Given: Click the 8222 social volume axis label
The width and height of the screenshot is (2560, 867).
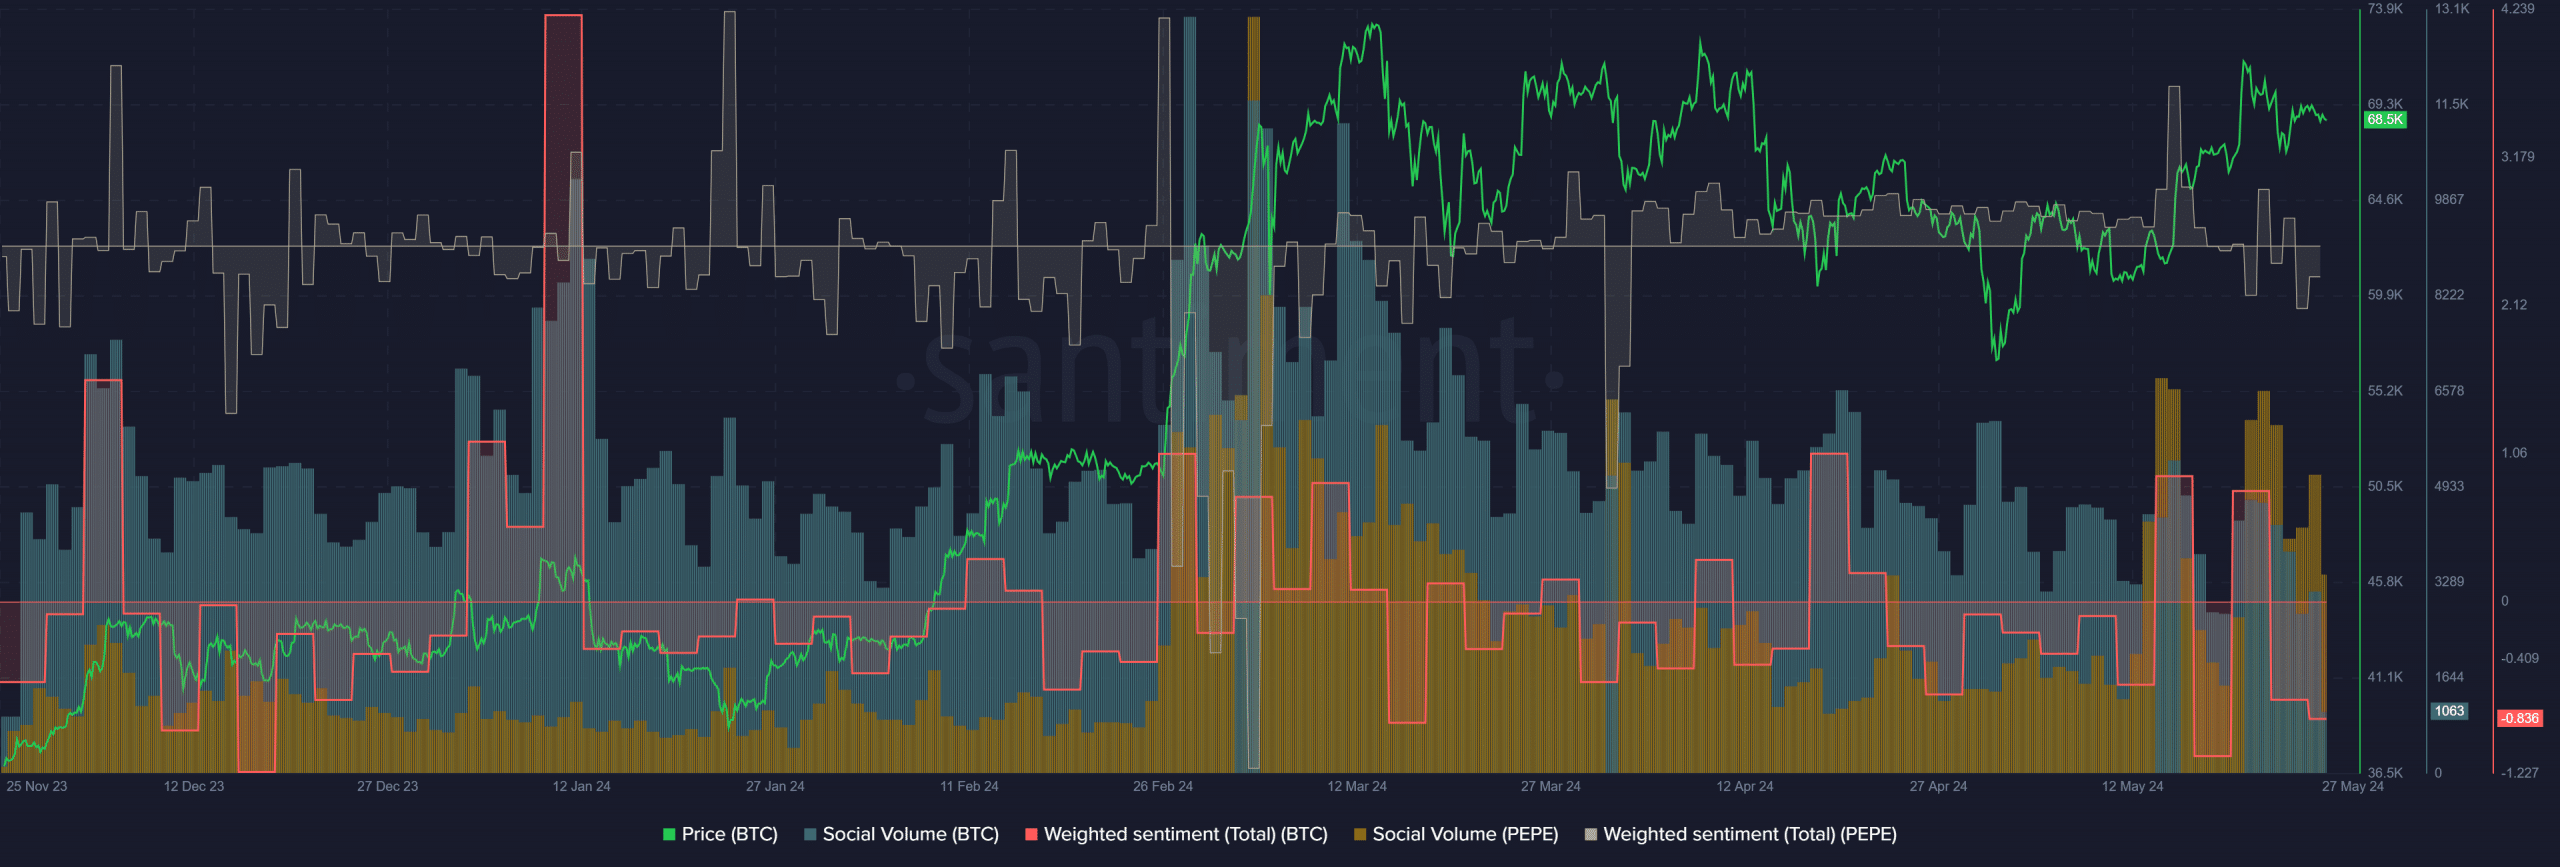Looking at the screenshot, I should [x=2449, y=295].
